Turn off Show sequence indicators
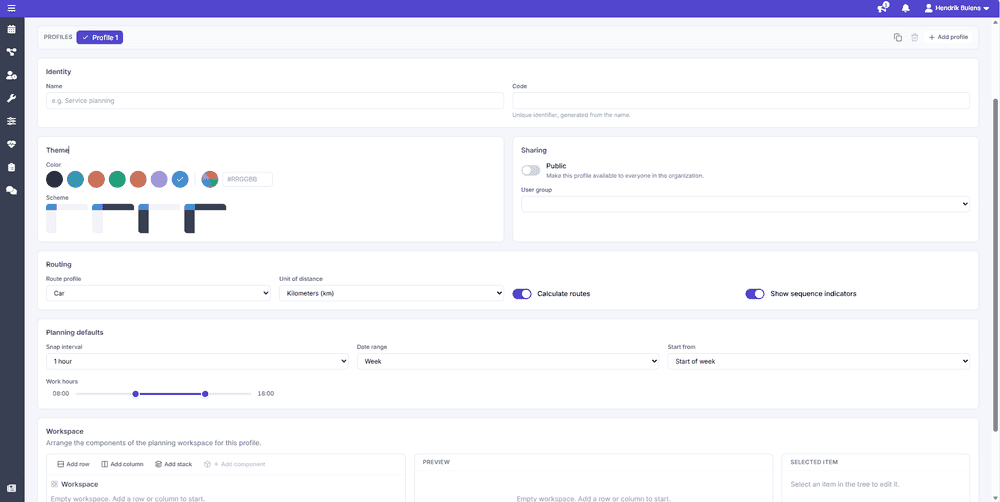The image size is (1000, 502). [754, 294]
